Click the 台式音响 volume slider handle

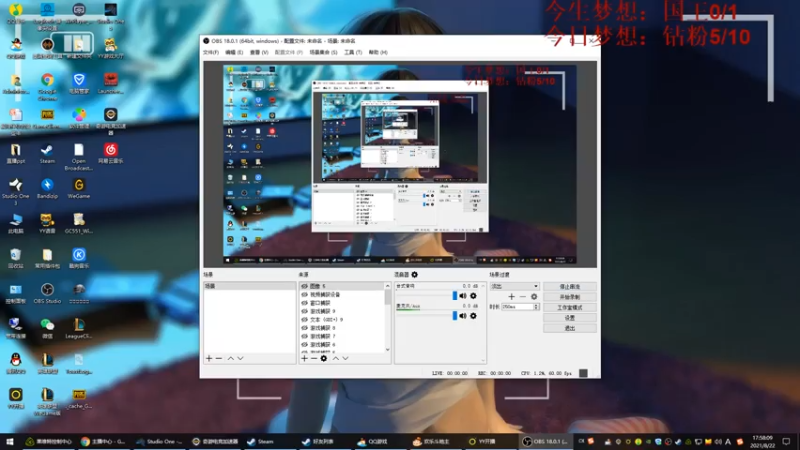(455, 296)
